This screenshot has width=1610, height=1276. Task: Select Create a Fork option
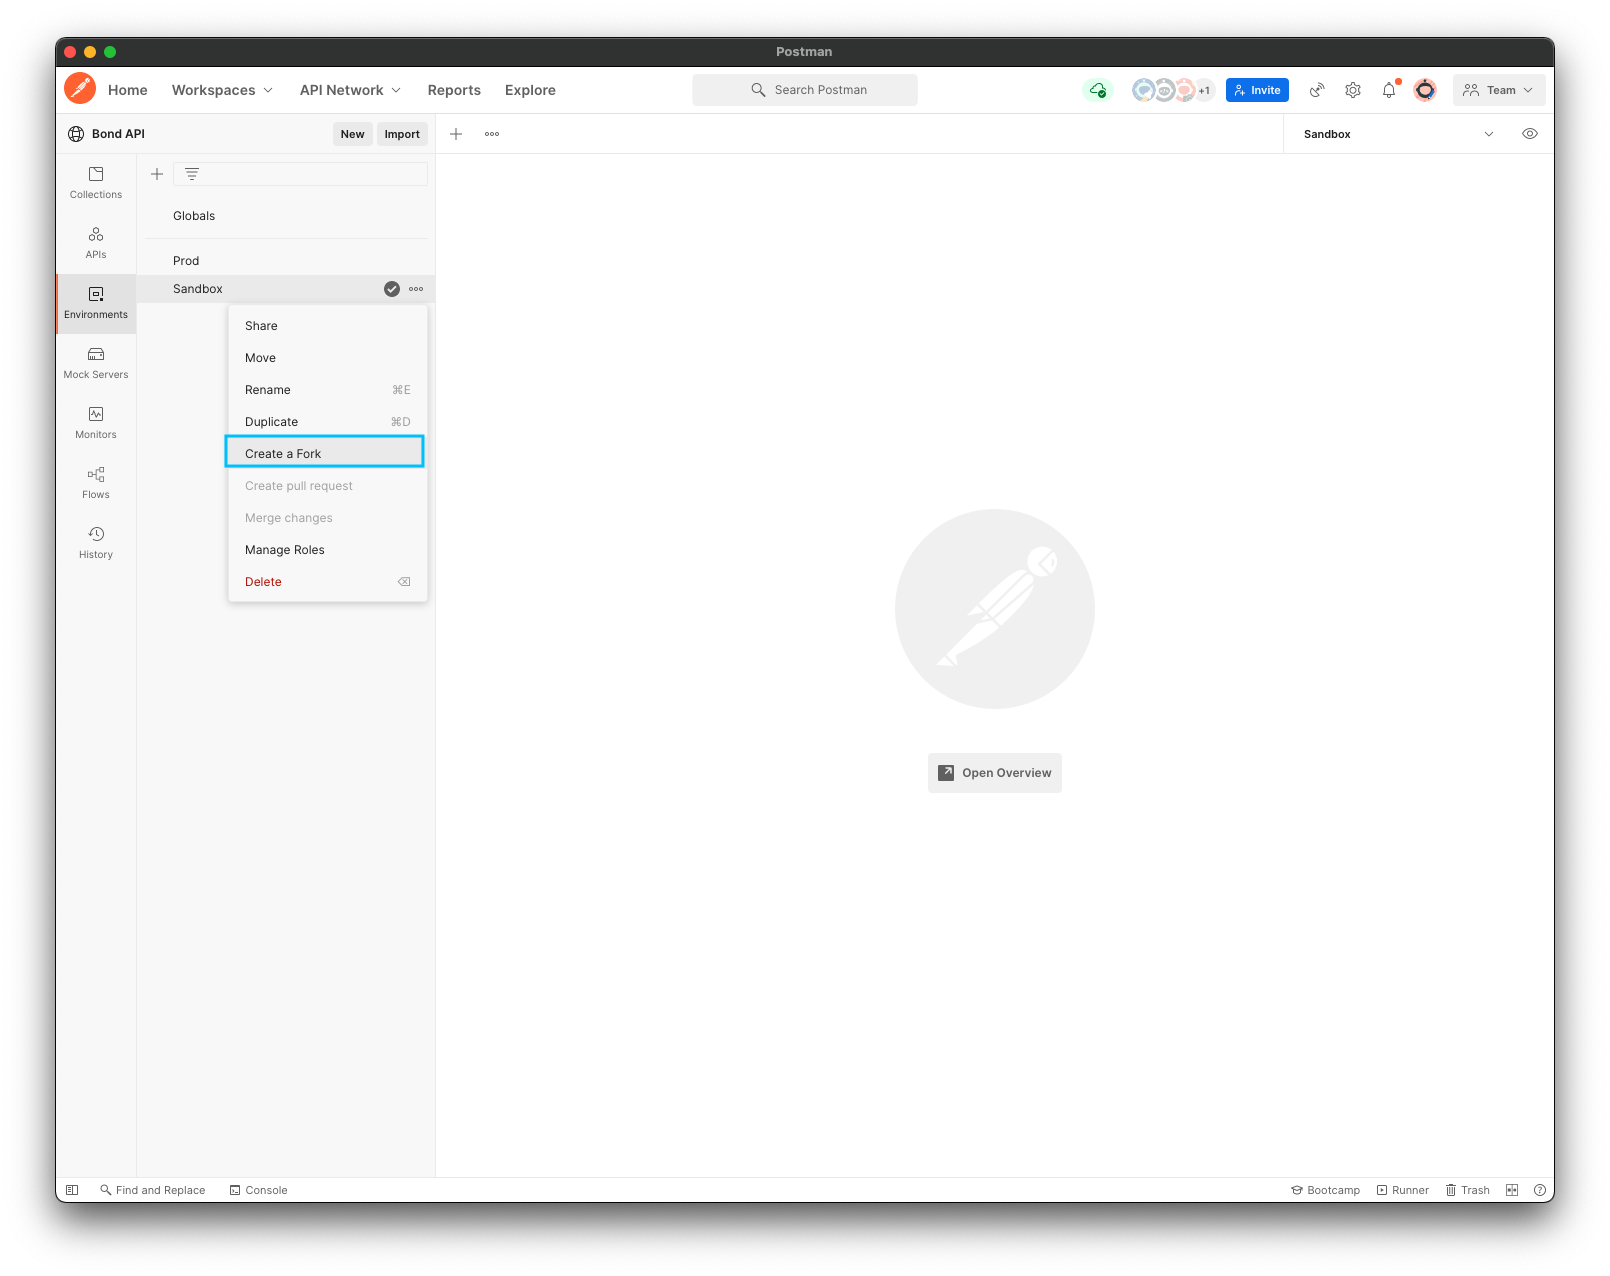[326, 453]
